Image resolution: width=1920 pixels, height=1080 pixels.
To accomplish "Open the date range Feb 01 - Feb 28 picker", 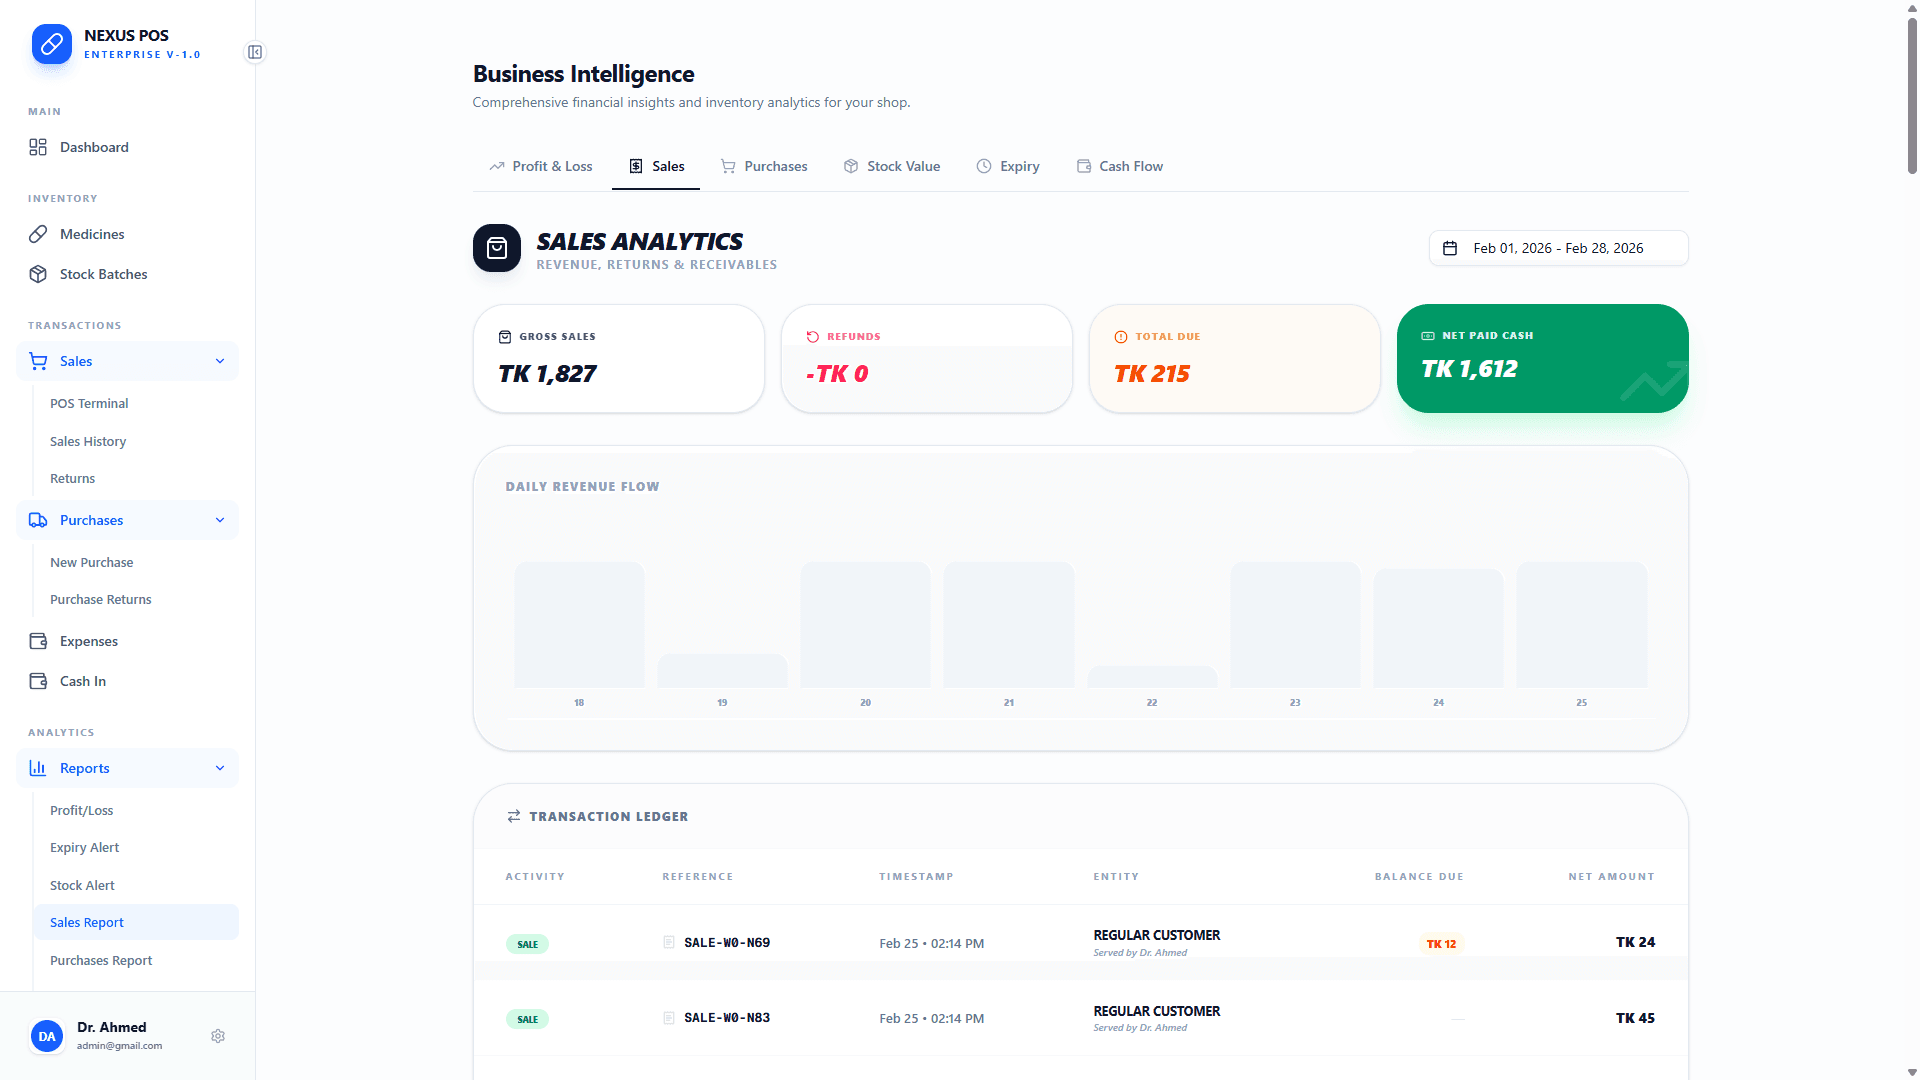I will click(1557, 247).
